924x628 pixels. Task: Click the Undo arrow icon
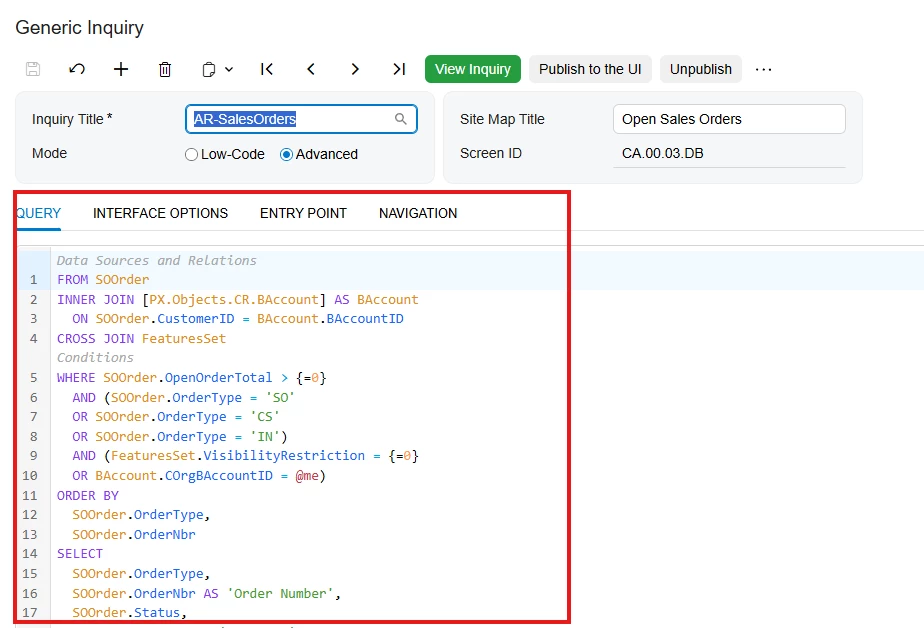click(77, 69)
